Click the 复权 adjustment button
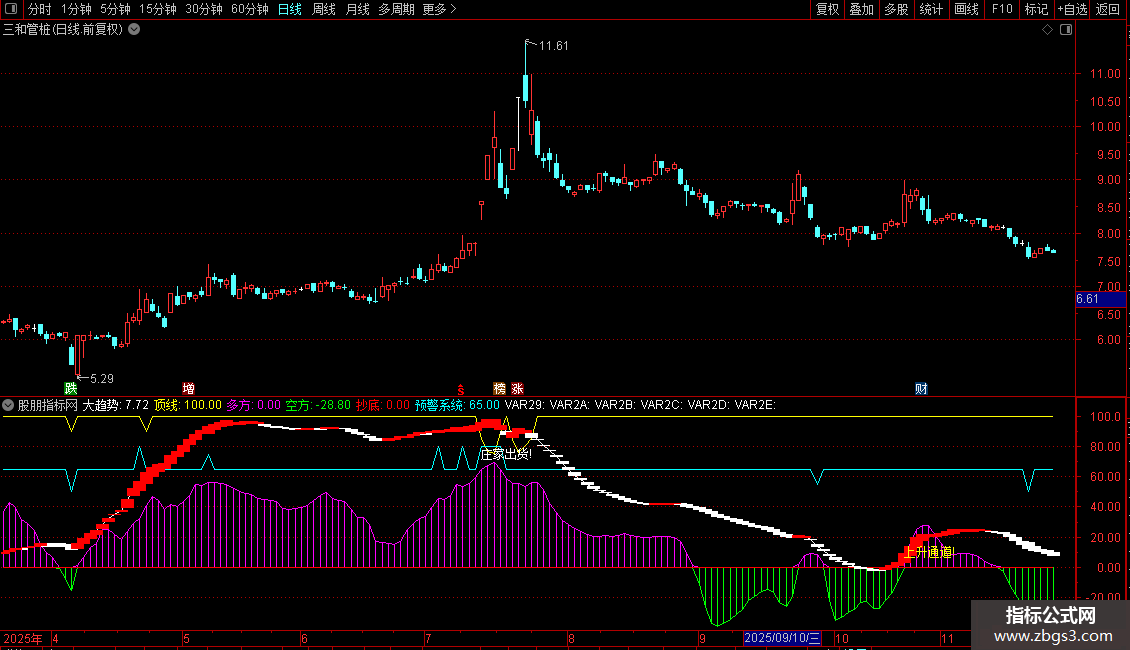1130x650 pixels. (827, 9)
